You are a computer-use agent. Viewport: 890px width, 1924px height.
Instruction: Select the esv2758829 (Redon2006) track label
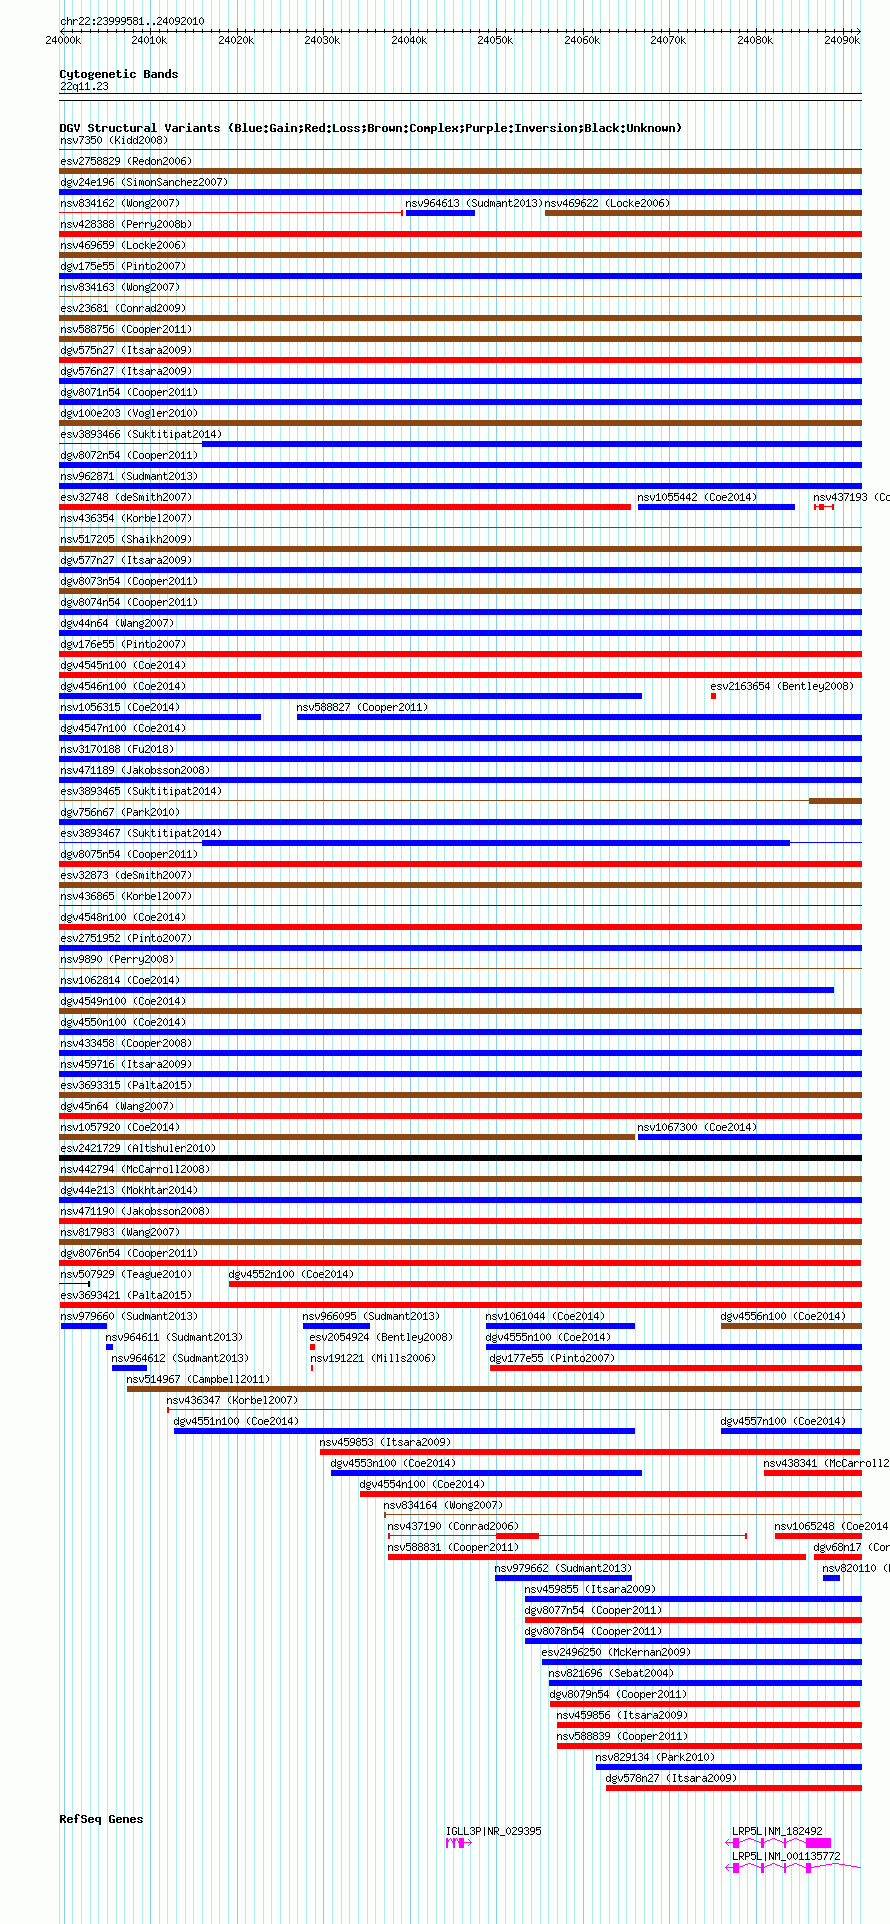[126, 161]
